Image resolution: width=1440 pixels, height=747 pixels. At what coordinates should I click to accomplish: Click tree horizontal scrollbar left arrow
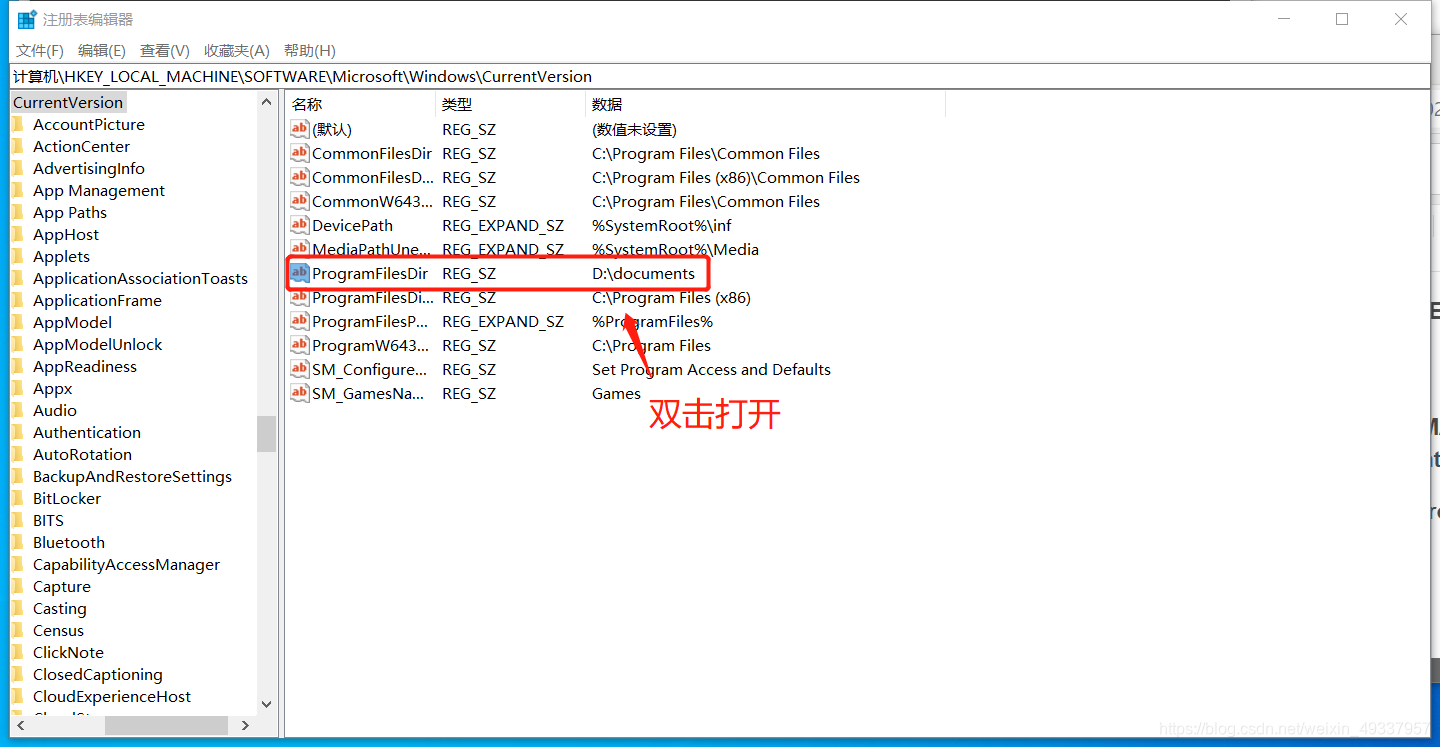pyautogui.click(x=19, y=726)
